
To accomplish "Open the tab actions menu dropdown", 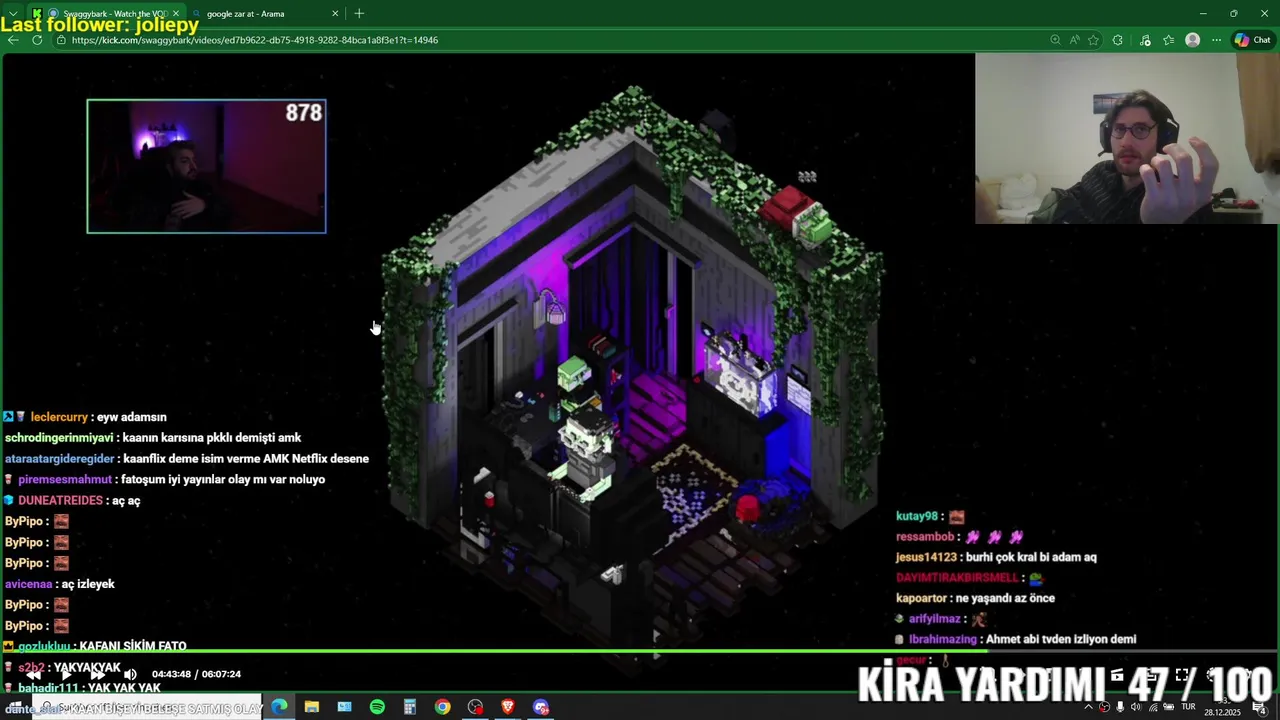I will 12,14.
